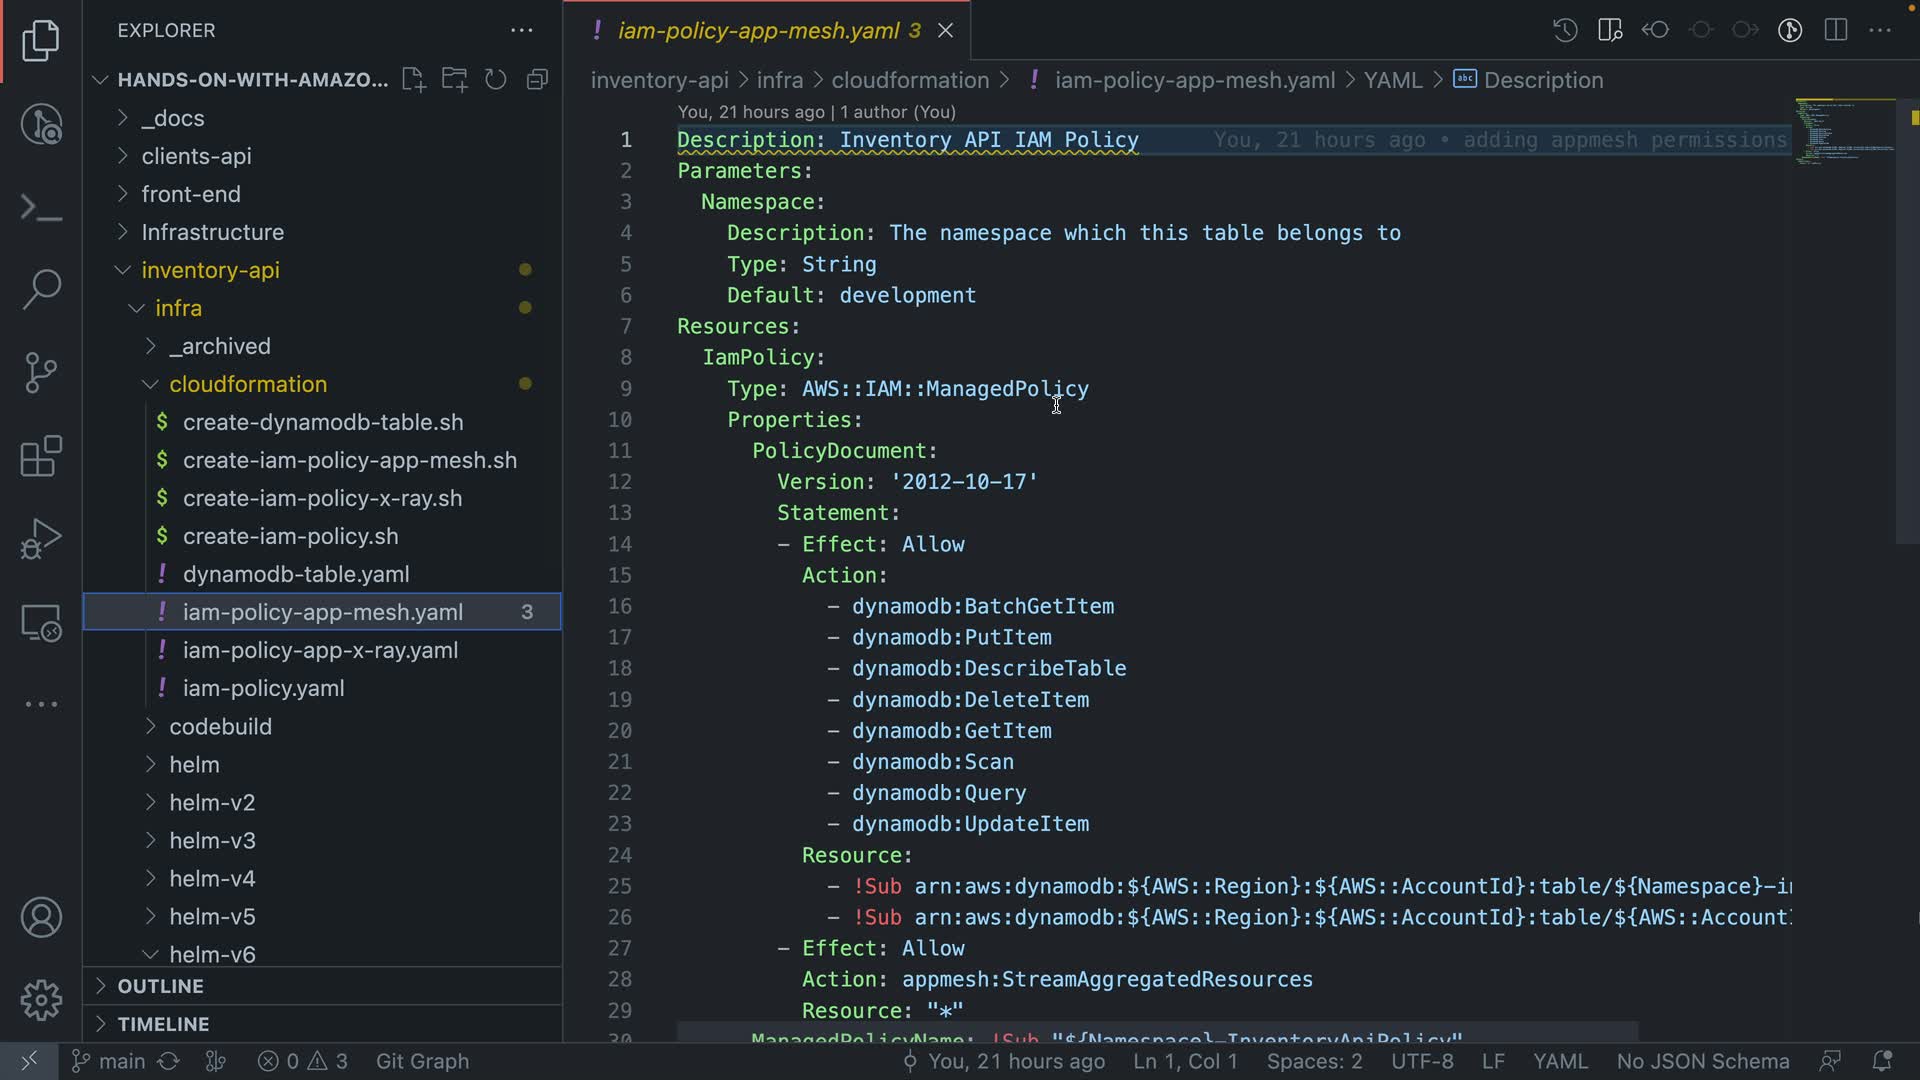Click the notifications bell in status bar

tap(1881, 1061)
